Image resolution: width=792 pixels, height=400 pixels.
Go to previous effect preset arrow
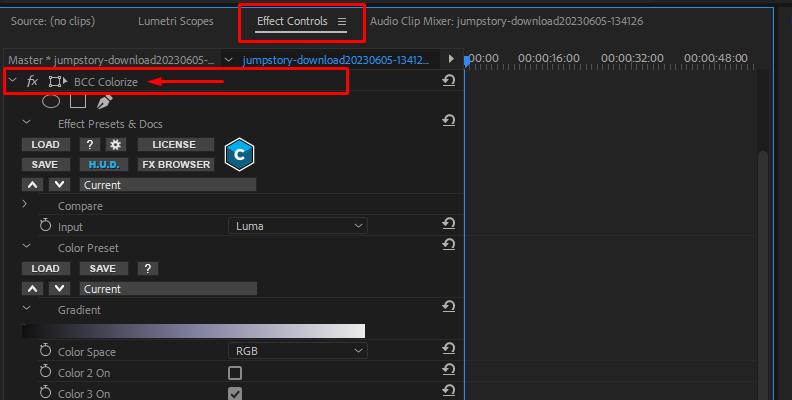32,184
